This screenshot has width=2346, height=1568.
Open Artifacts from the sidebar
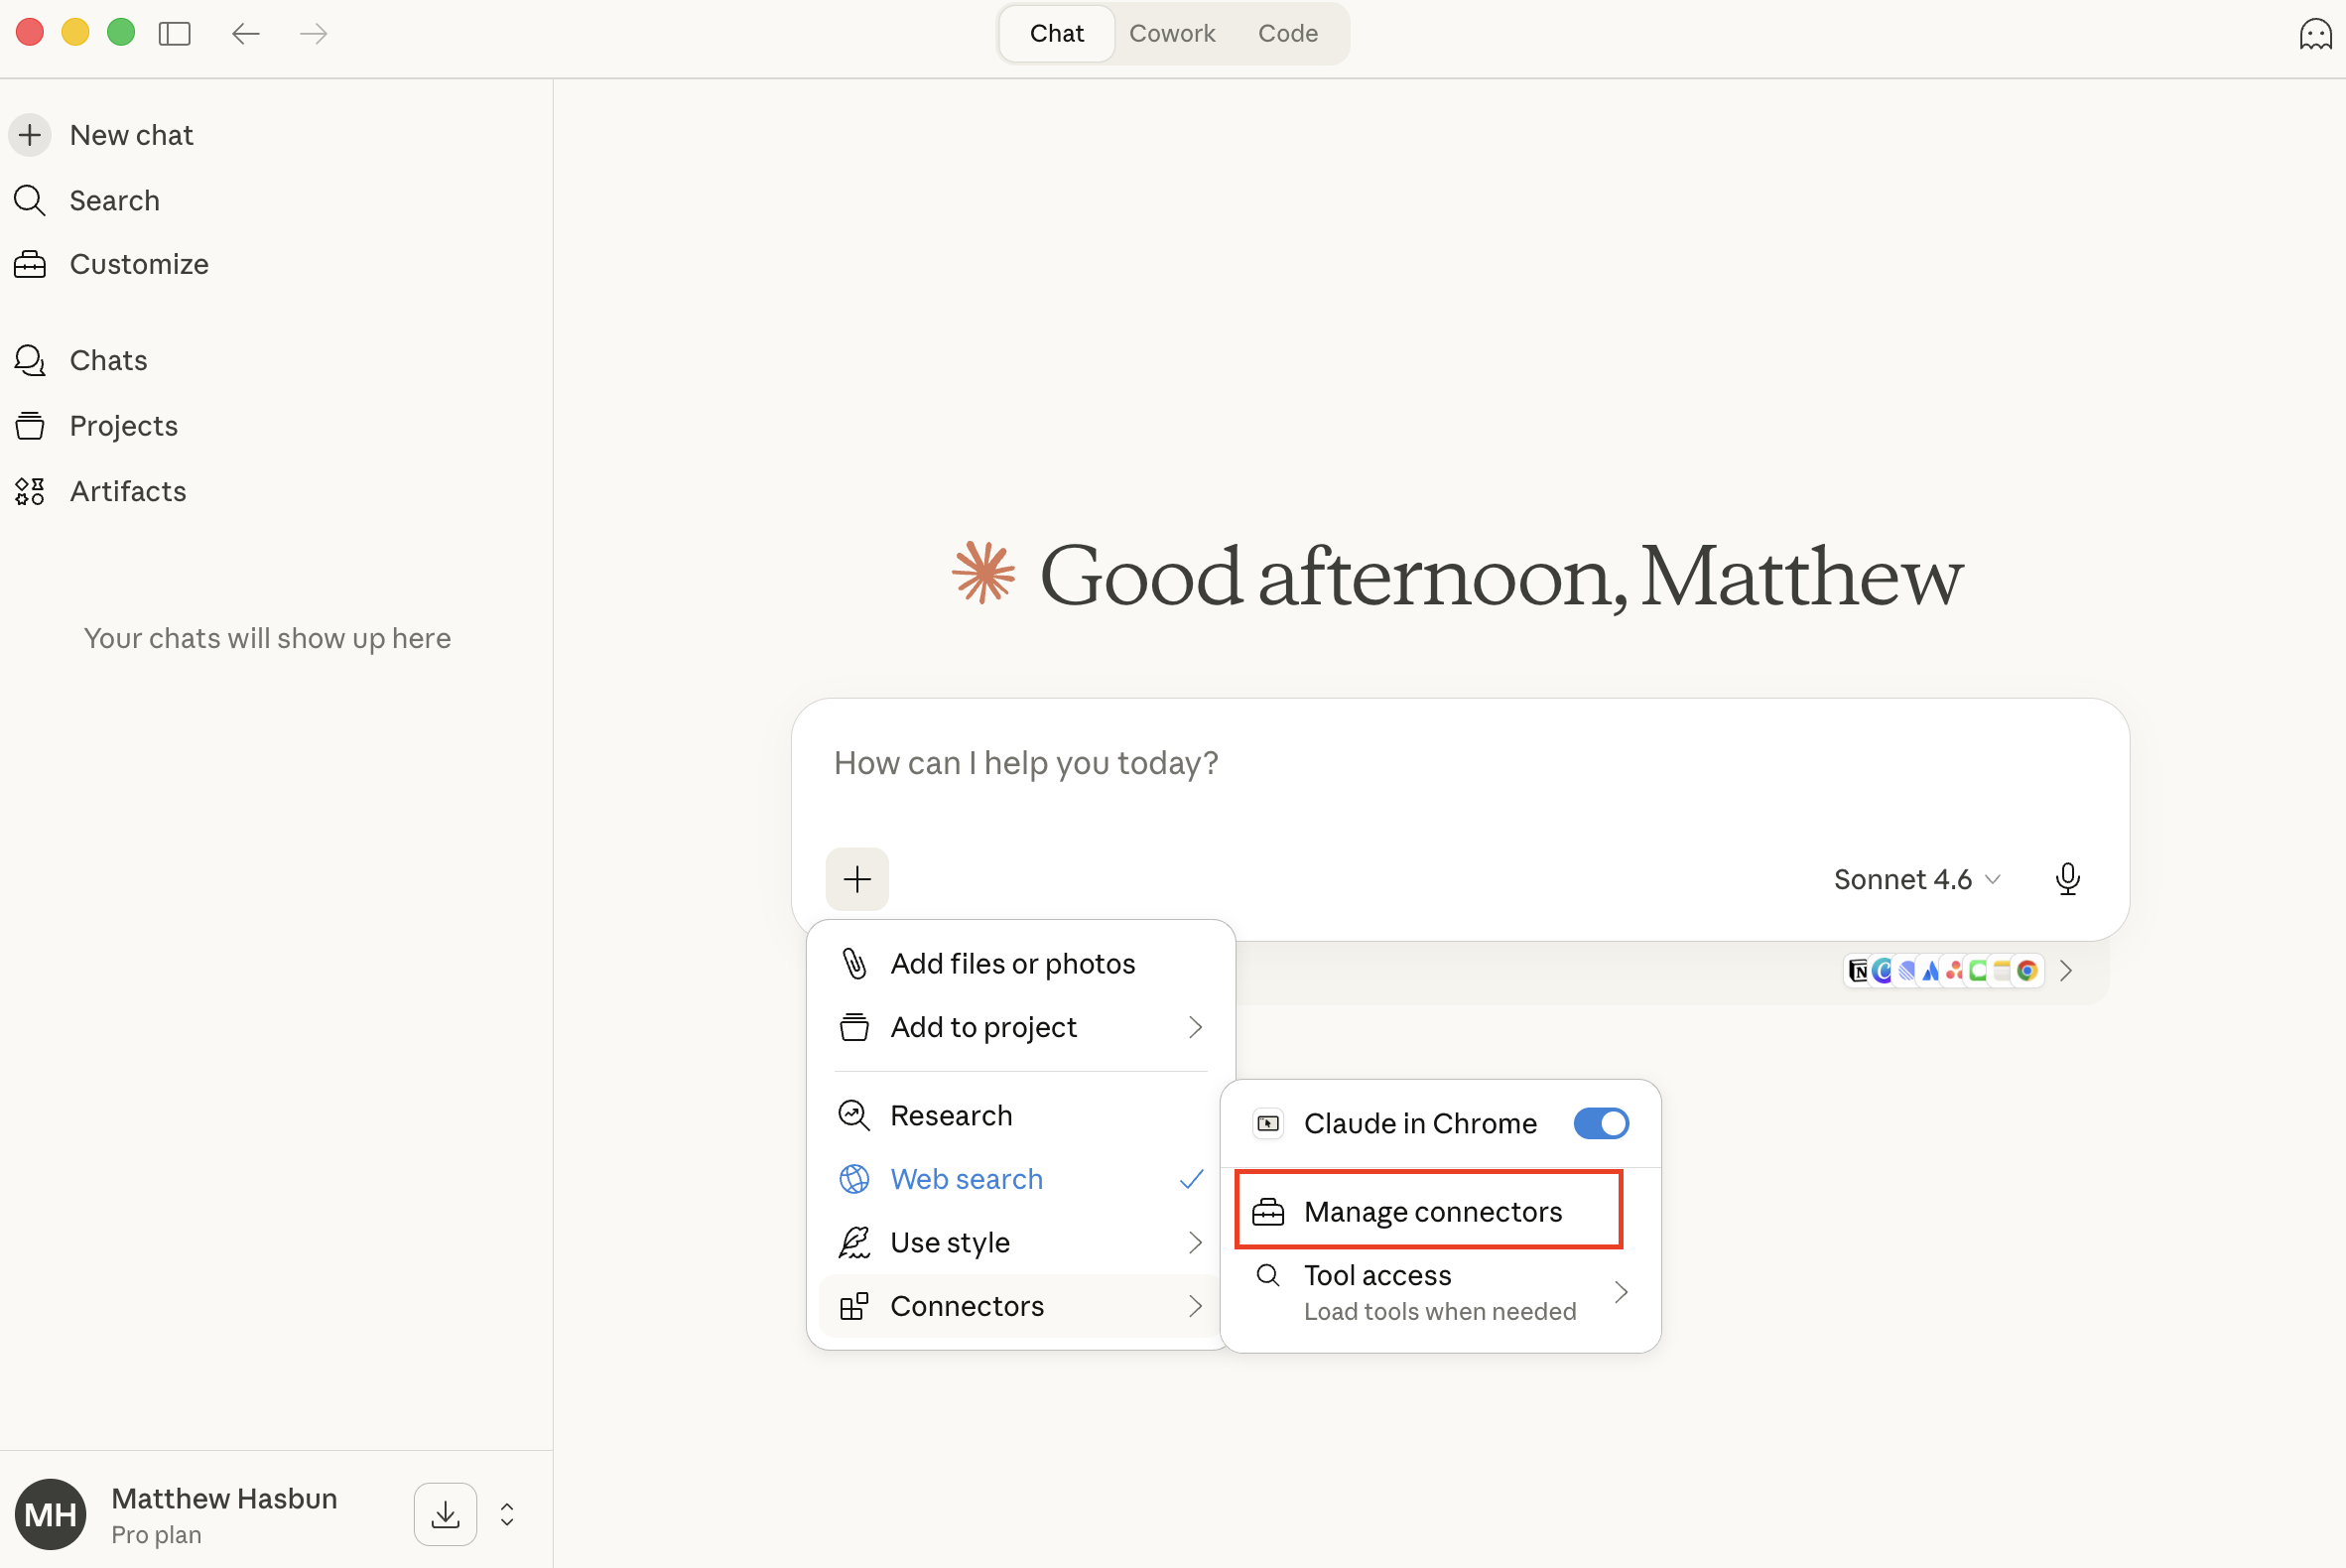pyautogui.click(x=127, y=491)
